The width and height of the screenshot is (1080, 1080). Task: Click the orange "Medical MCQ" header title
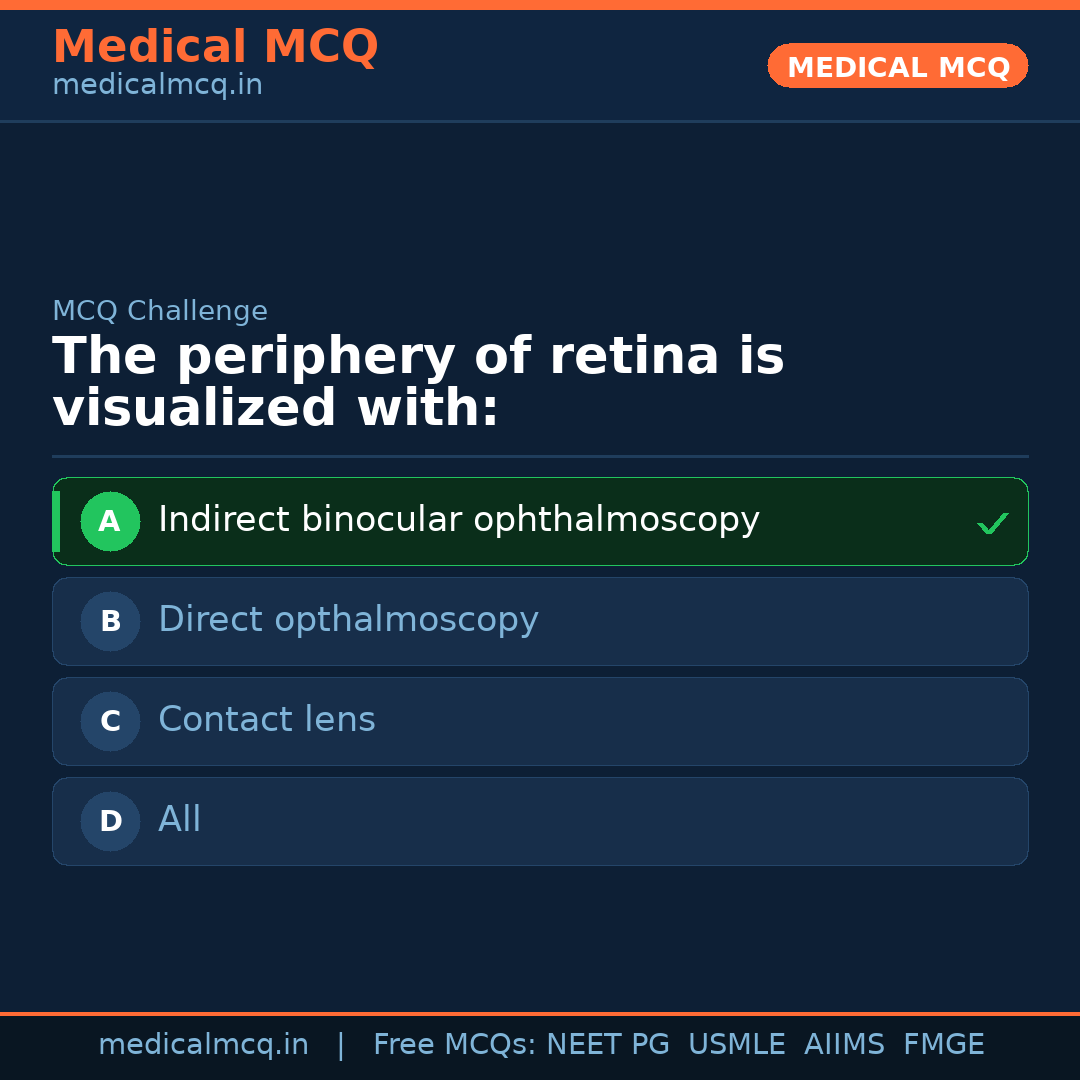coord(215,47)
